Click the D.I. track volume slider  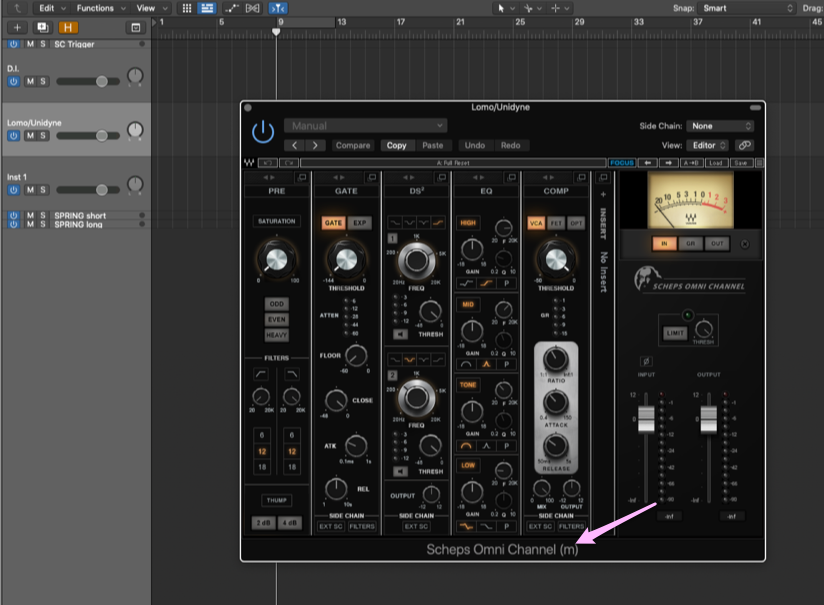(88, 81)
